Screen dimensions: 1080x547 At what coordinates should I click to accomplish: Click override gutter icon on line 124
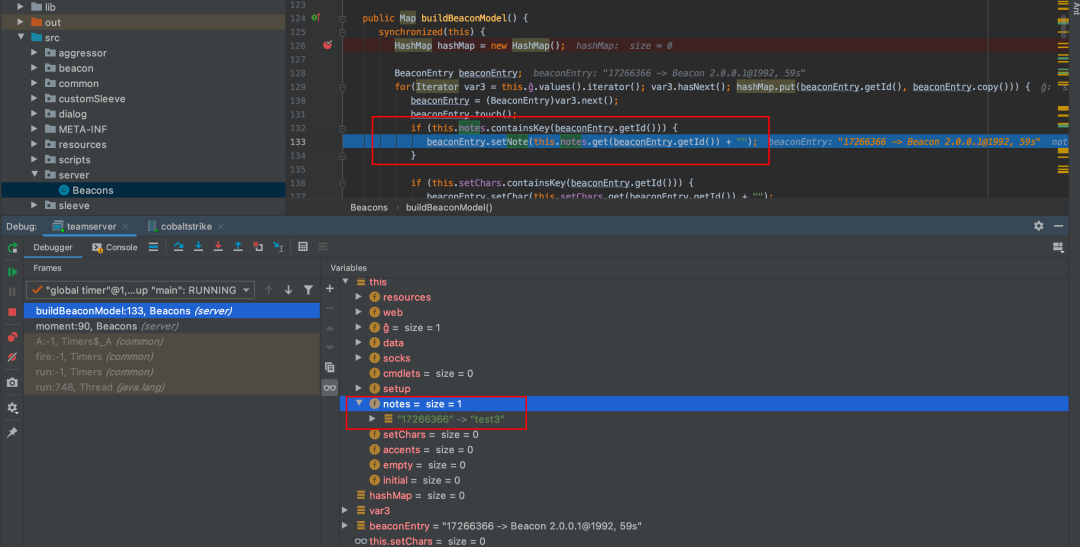(315, 18)
